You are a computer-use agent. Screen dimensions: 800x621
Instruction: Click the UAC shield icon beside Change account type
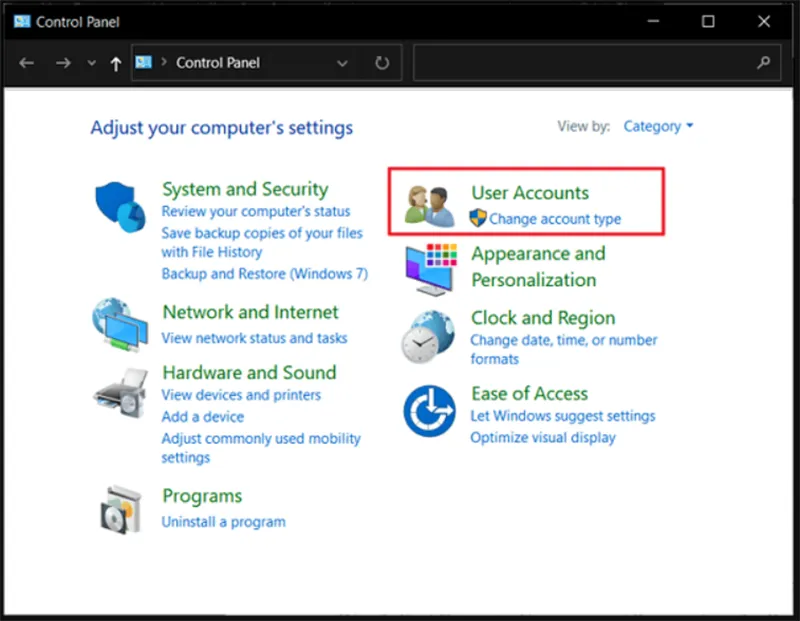[x=478, y=218]
